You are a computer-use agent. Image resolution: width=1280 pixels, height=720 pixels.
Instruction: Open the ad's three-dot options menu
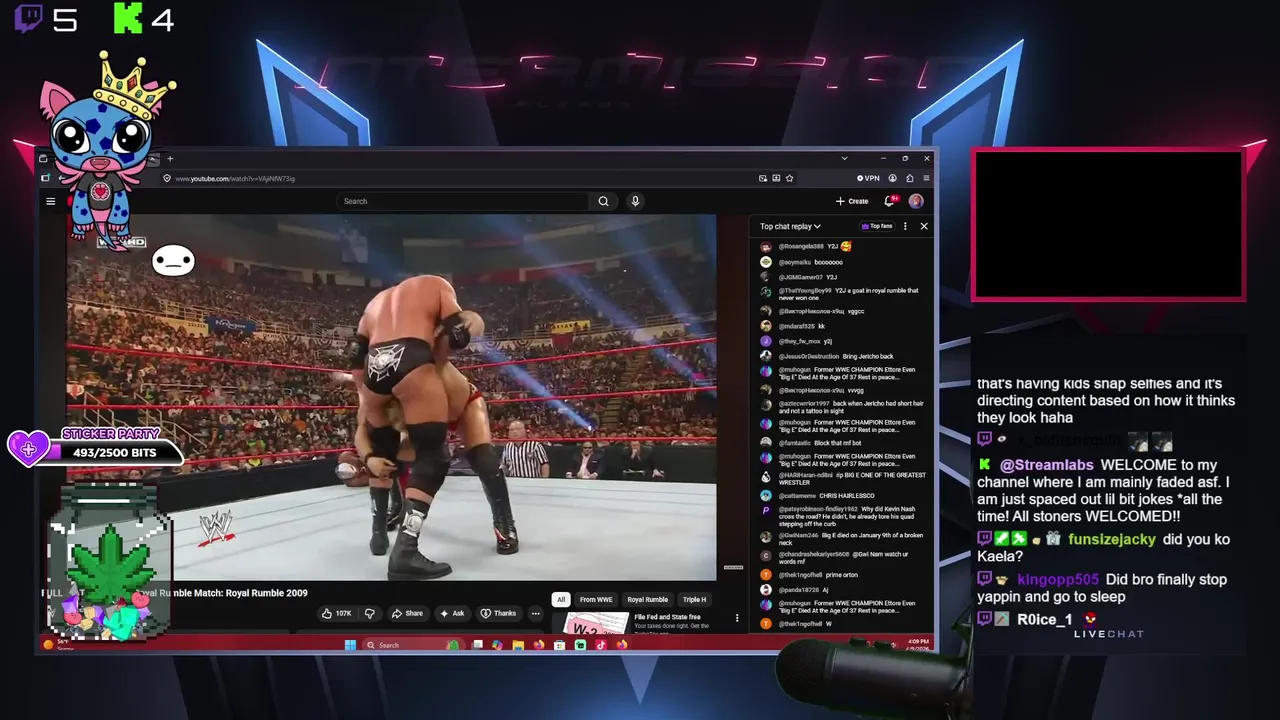point(737,618)
